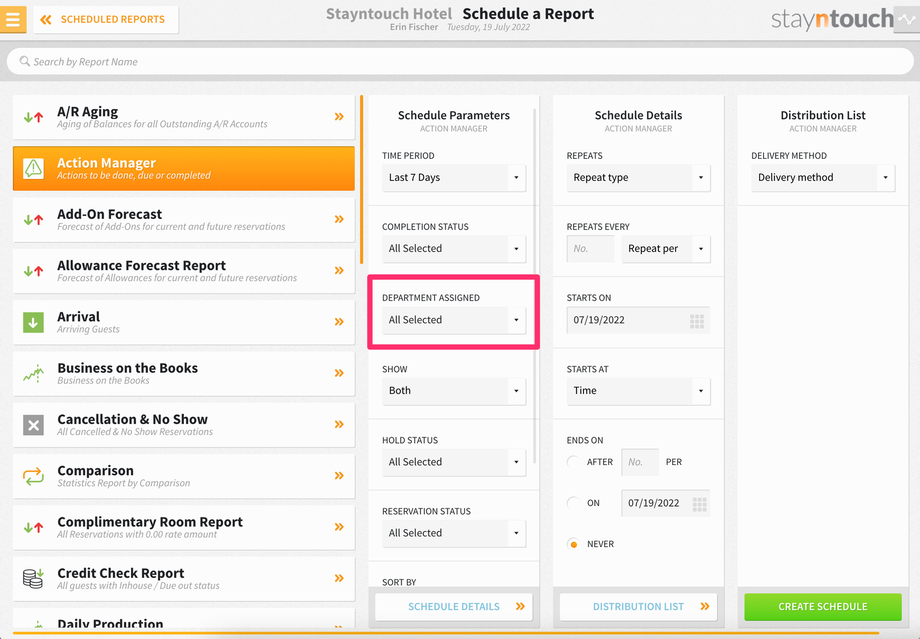
Task: Open A/R Aging report chevron
Action: (339, 117)
